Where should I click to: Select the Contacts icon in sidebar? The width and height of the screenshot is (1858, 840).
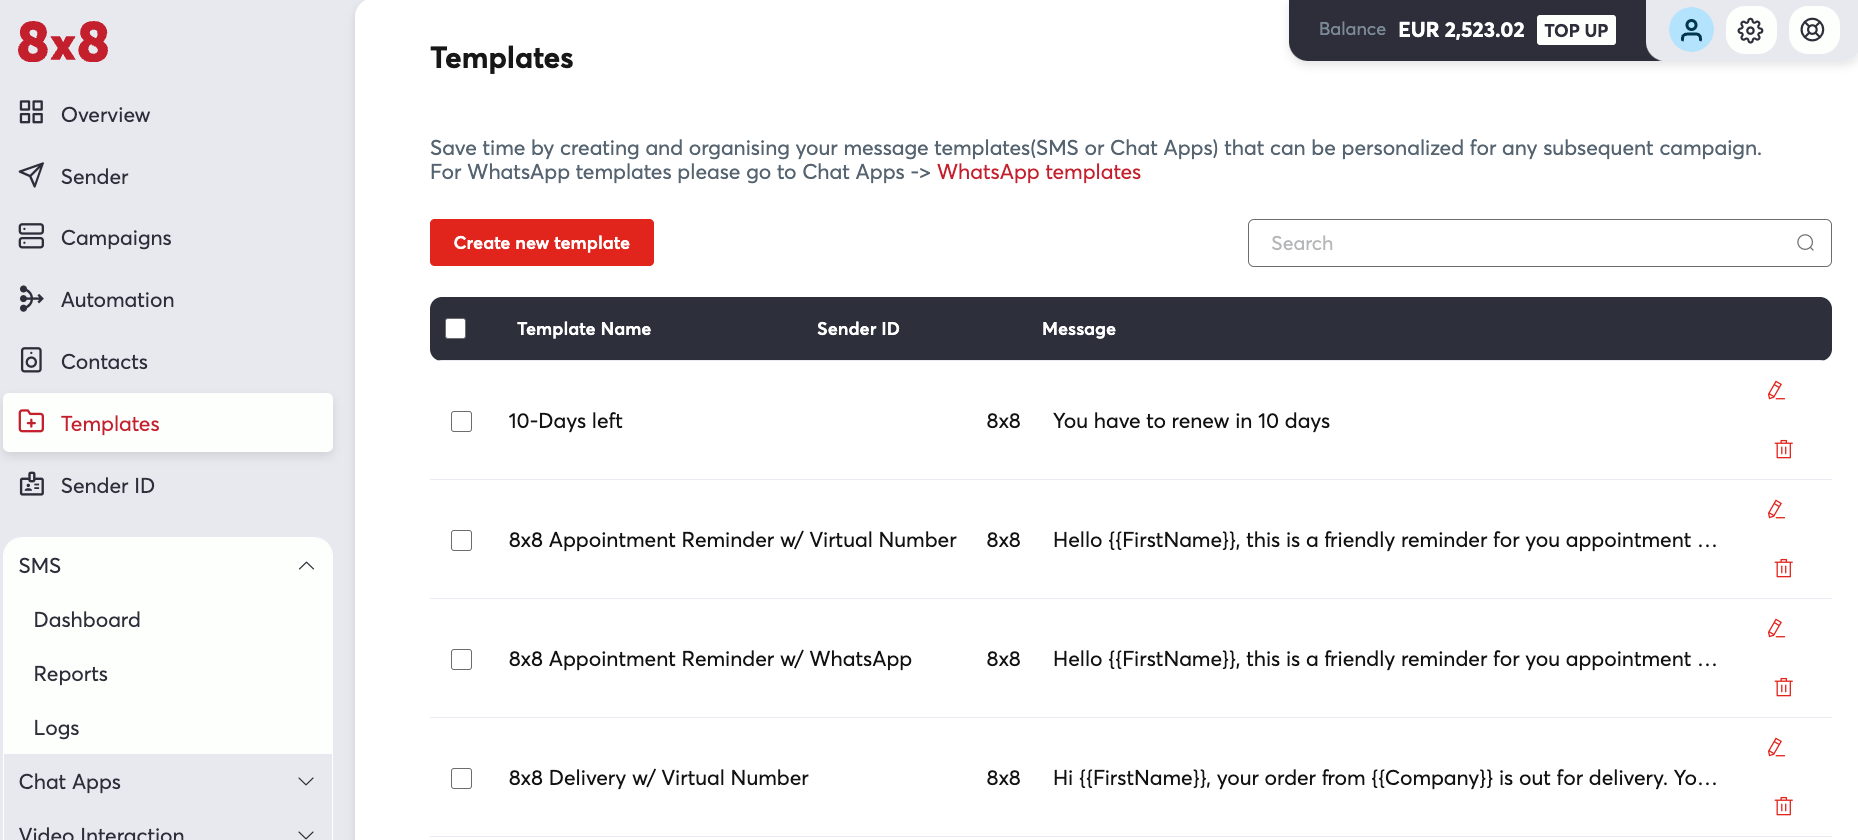tap(31, 361)
